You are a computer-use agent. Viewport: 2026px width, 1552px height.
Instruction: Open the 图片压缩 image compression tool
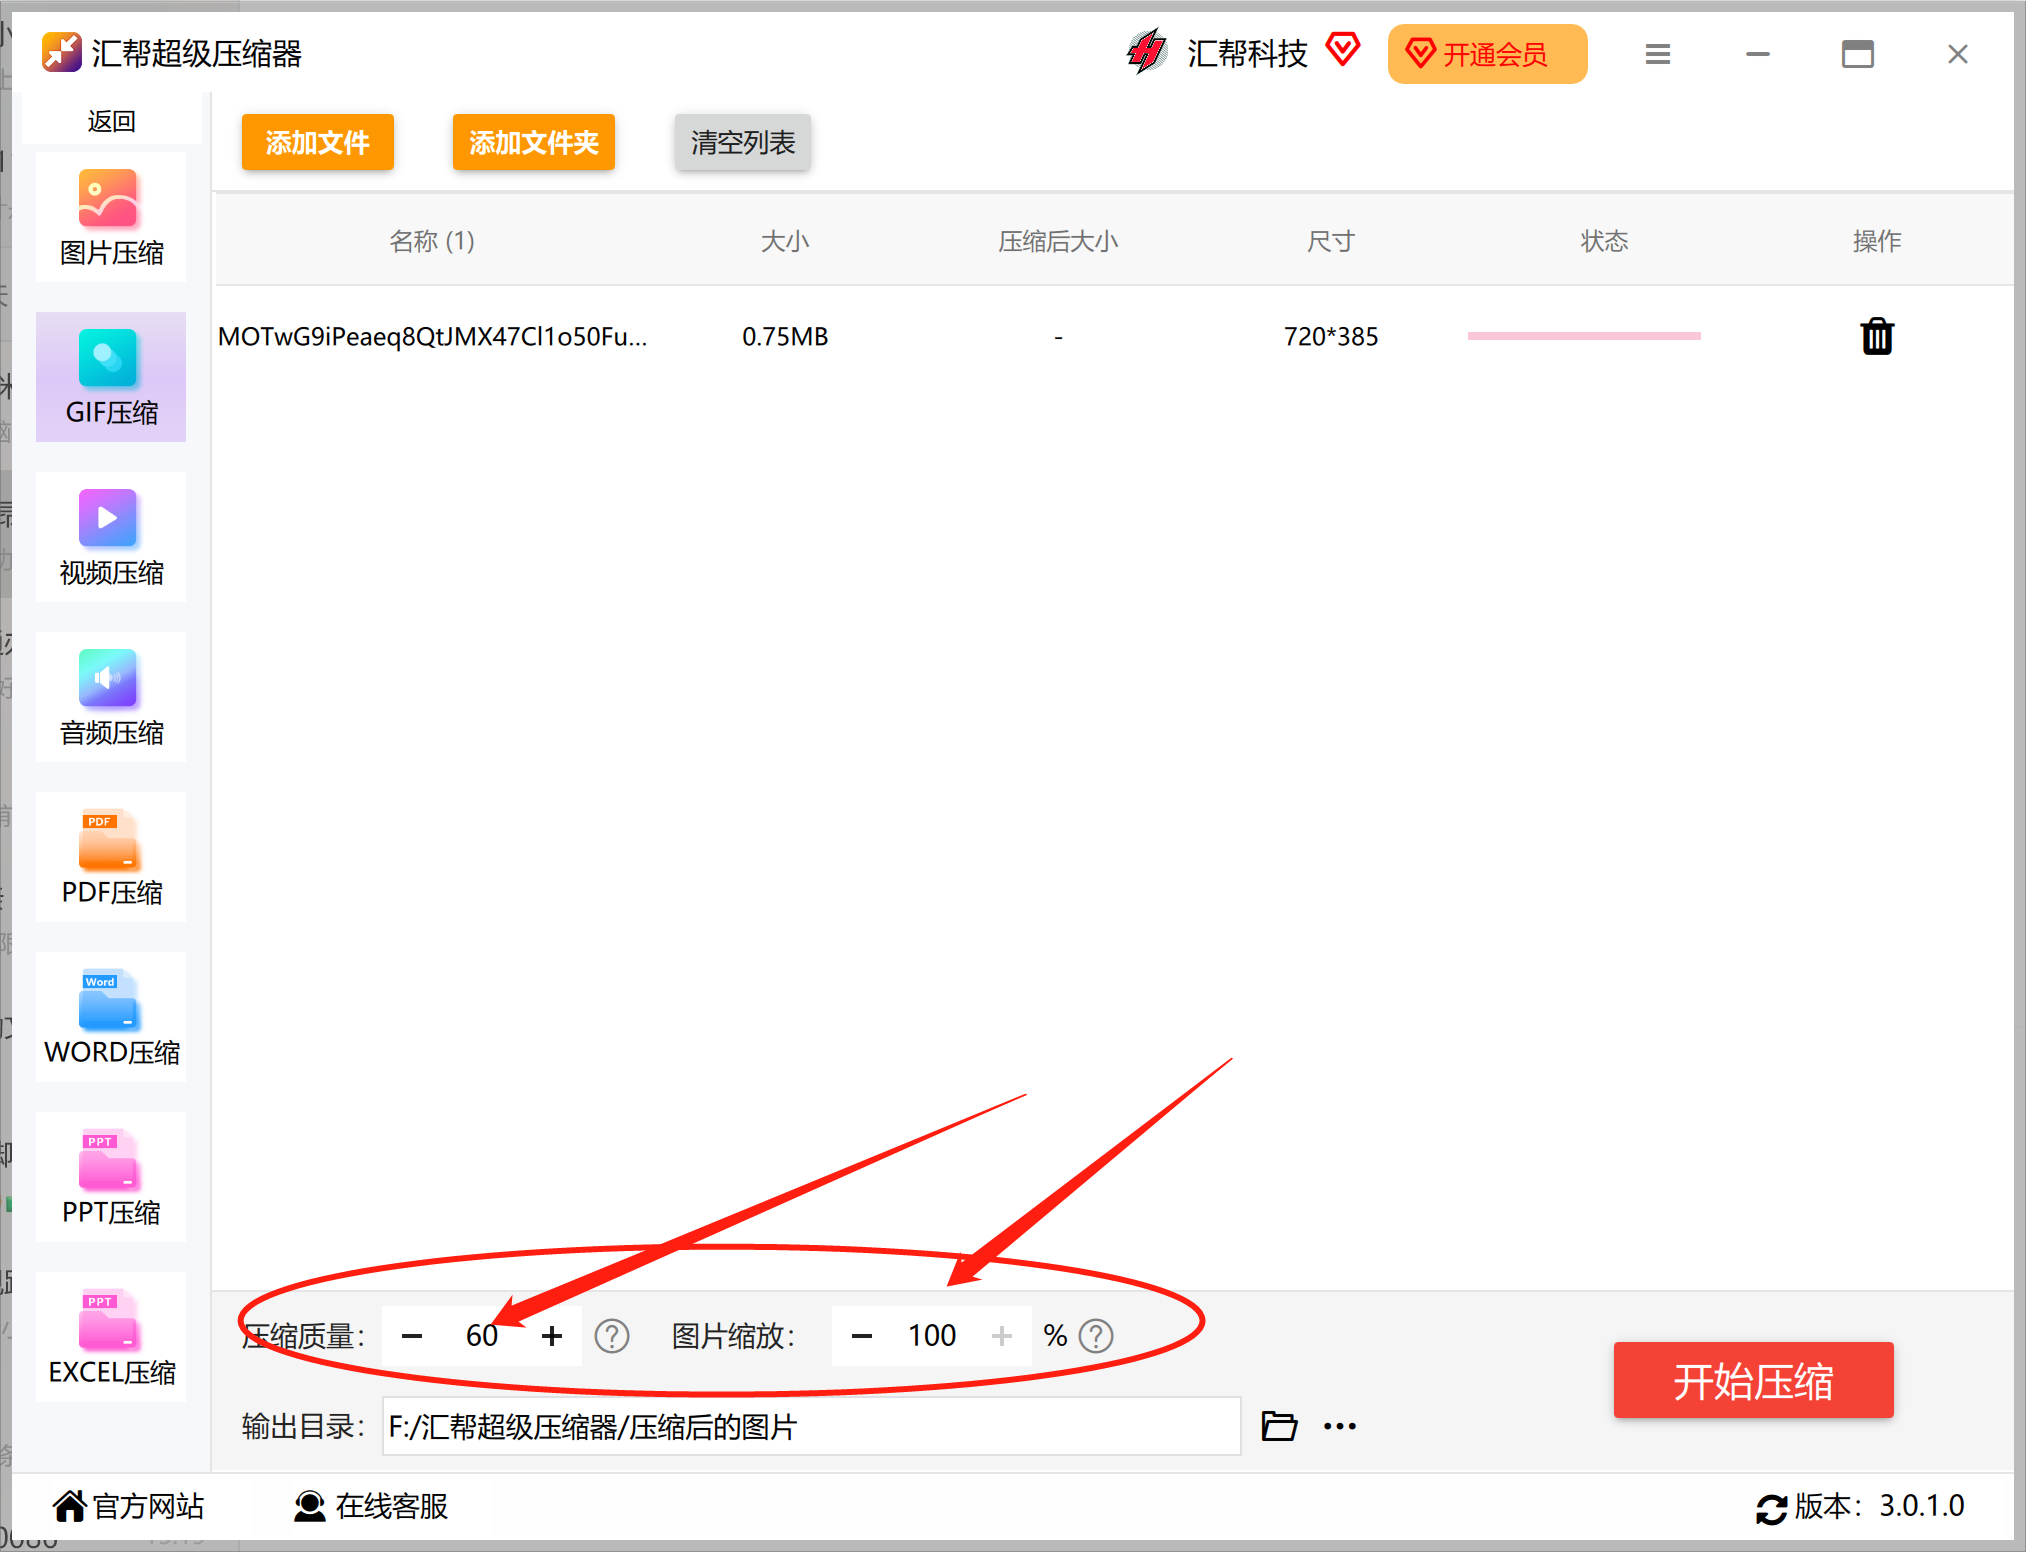tap(111, 218)
